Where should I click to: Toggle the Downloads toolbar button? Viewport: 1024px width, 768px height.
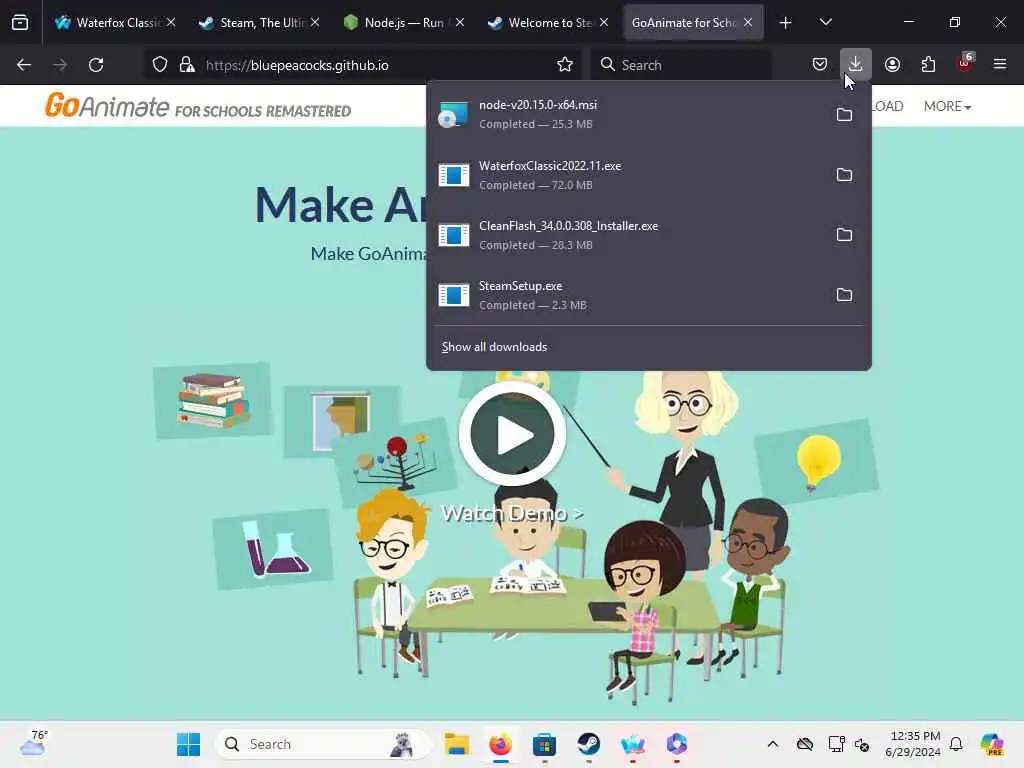click(856, 64)
